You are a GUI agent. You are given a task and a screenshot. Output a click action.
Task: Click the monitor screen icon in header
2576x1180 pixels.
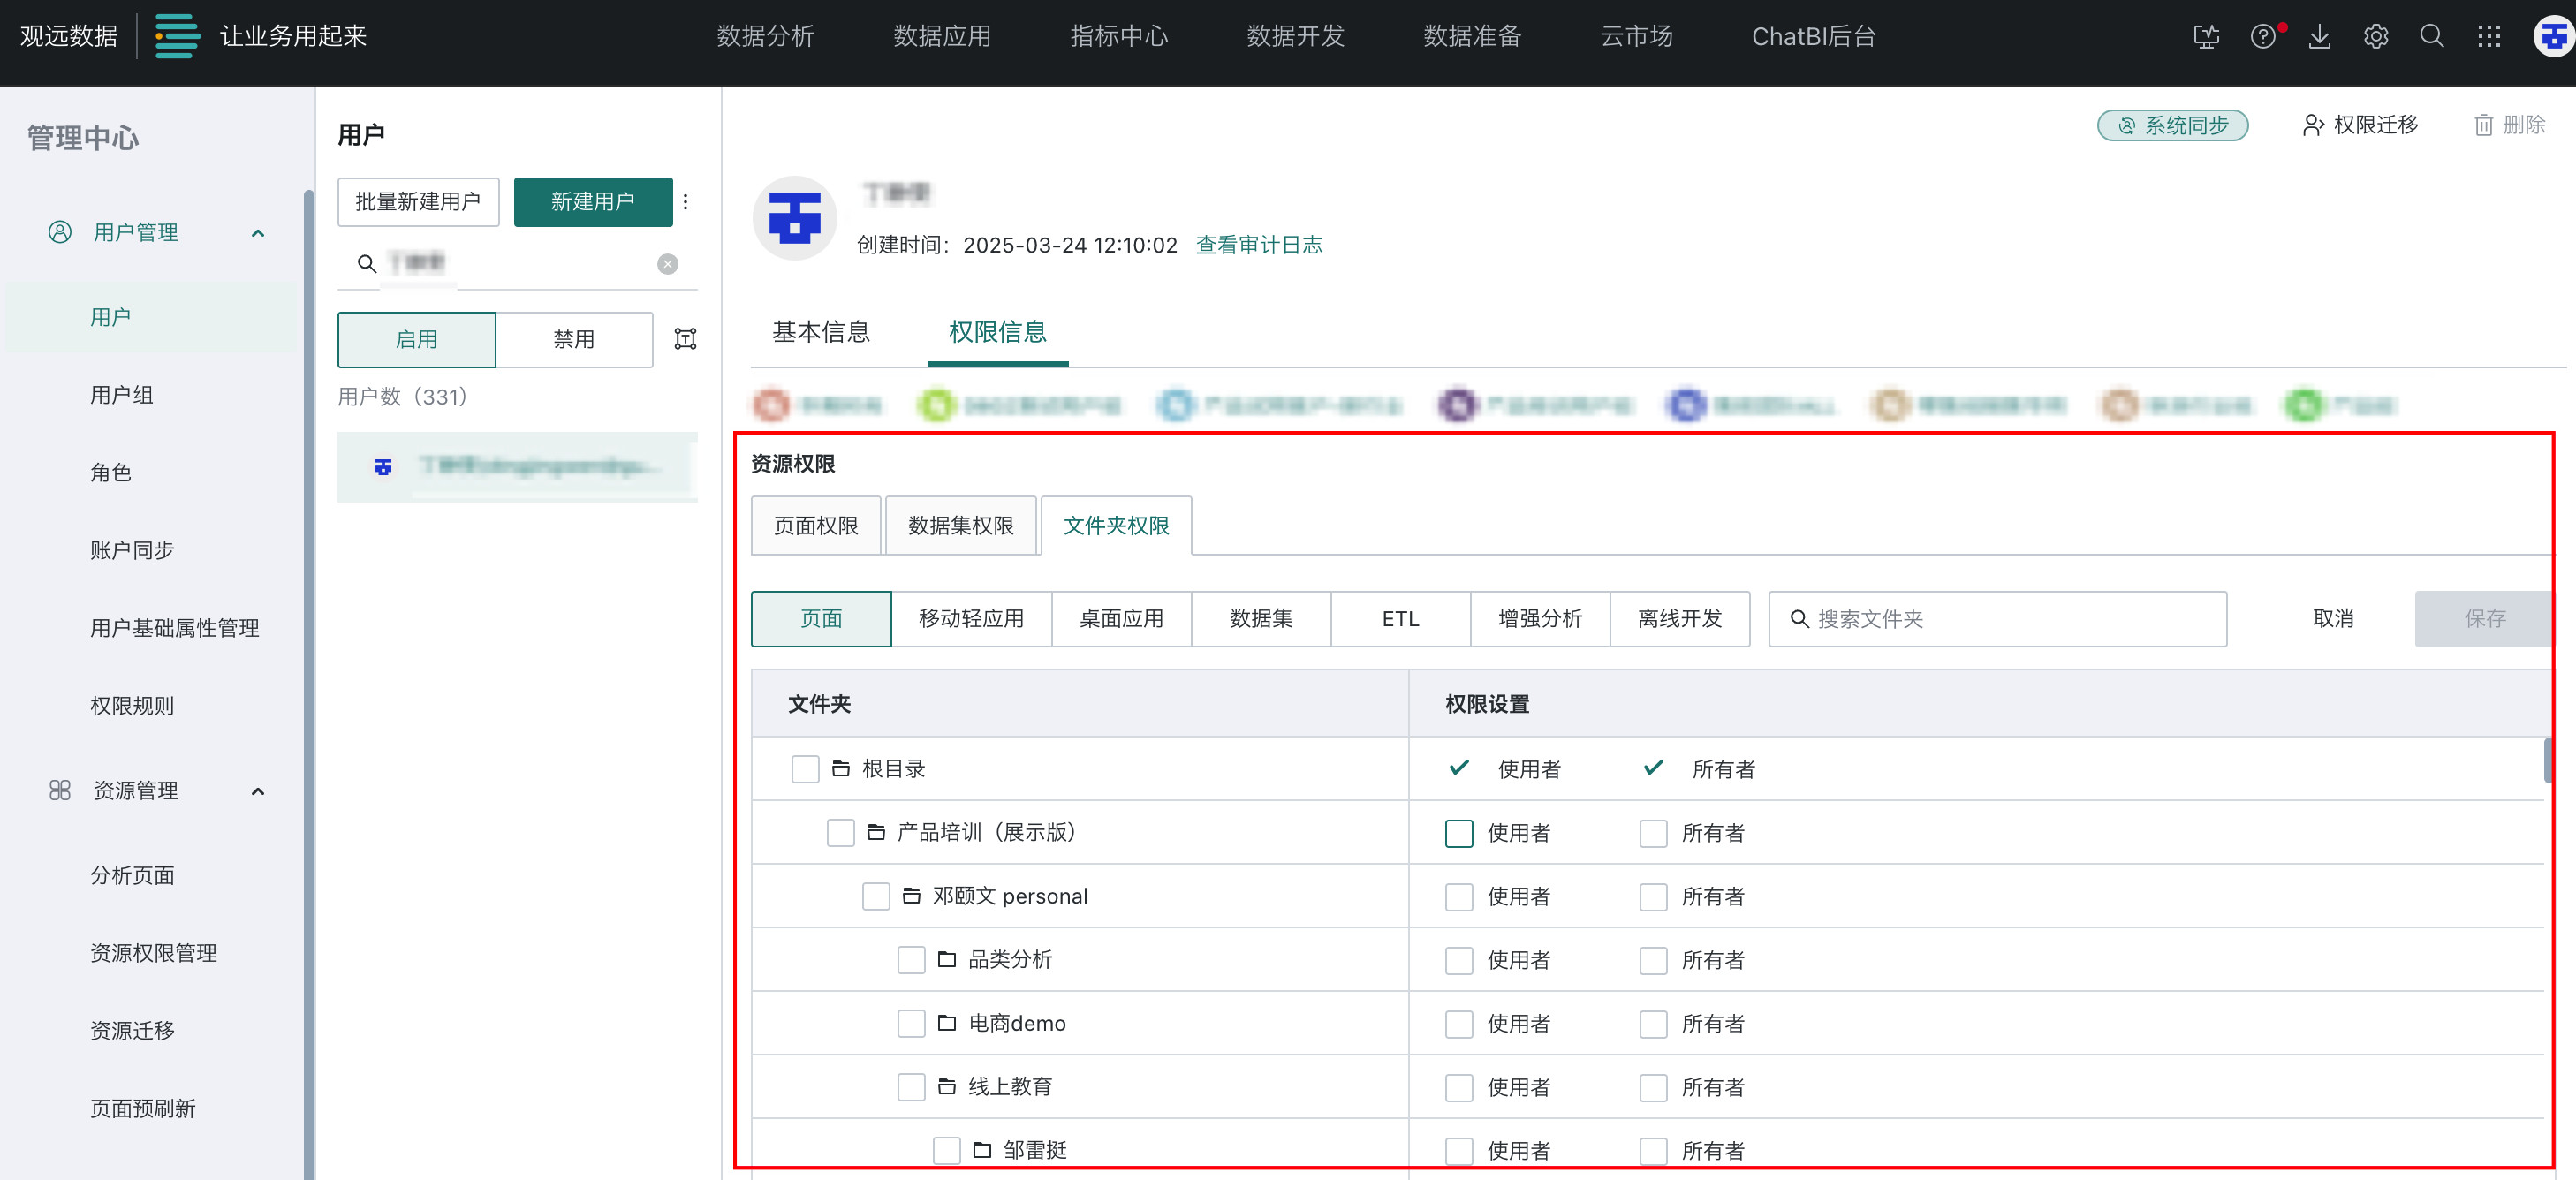pyautogui.click(x=2205, y=37)
